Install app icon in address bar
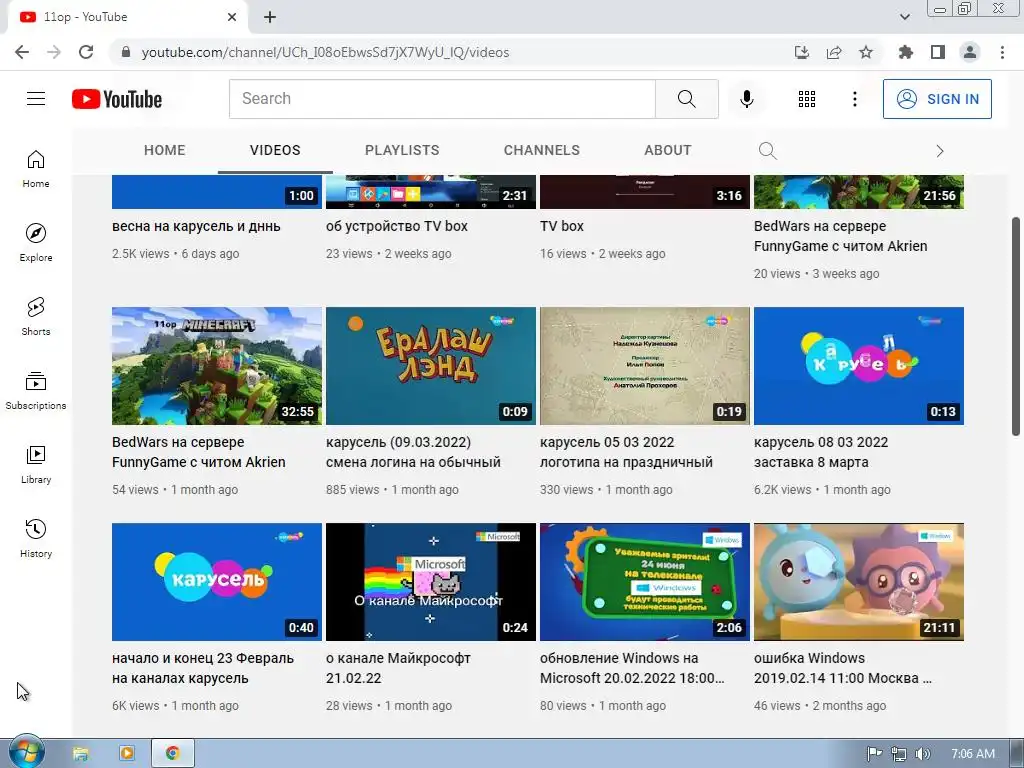 click(x=802, y=52)
